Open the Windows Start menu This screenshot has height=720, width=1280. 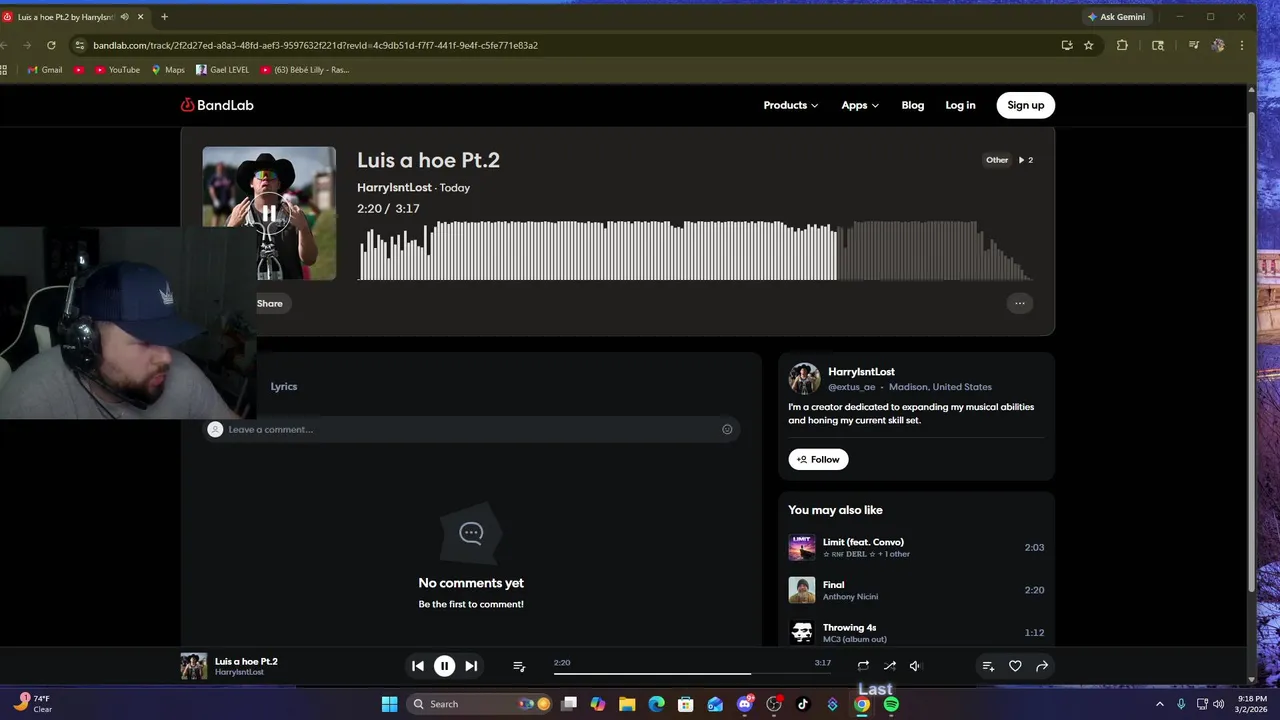389,704
